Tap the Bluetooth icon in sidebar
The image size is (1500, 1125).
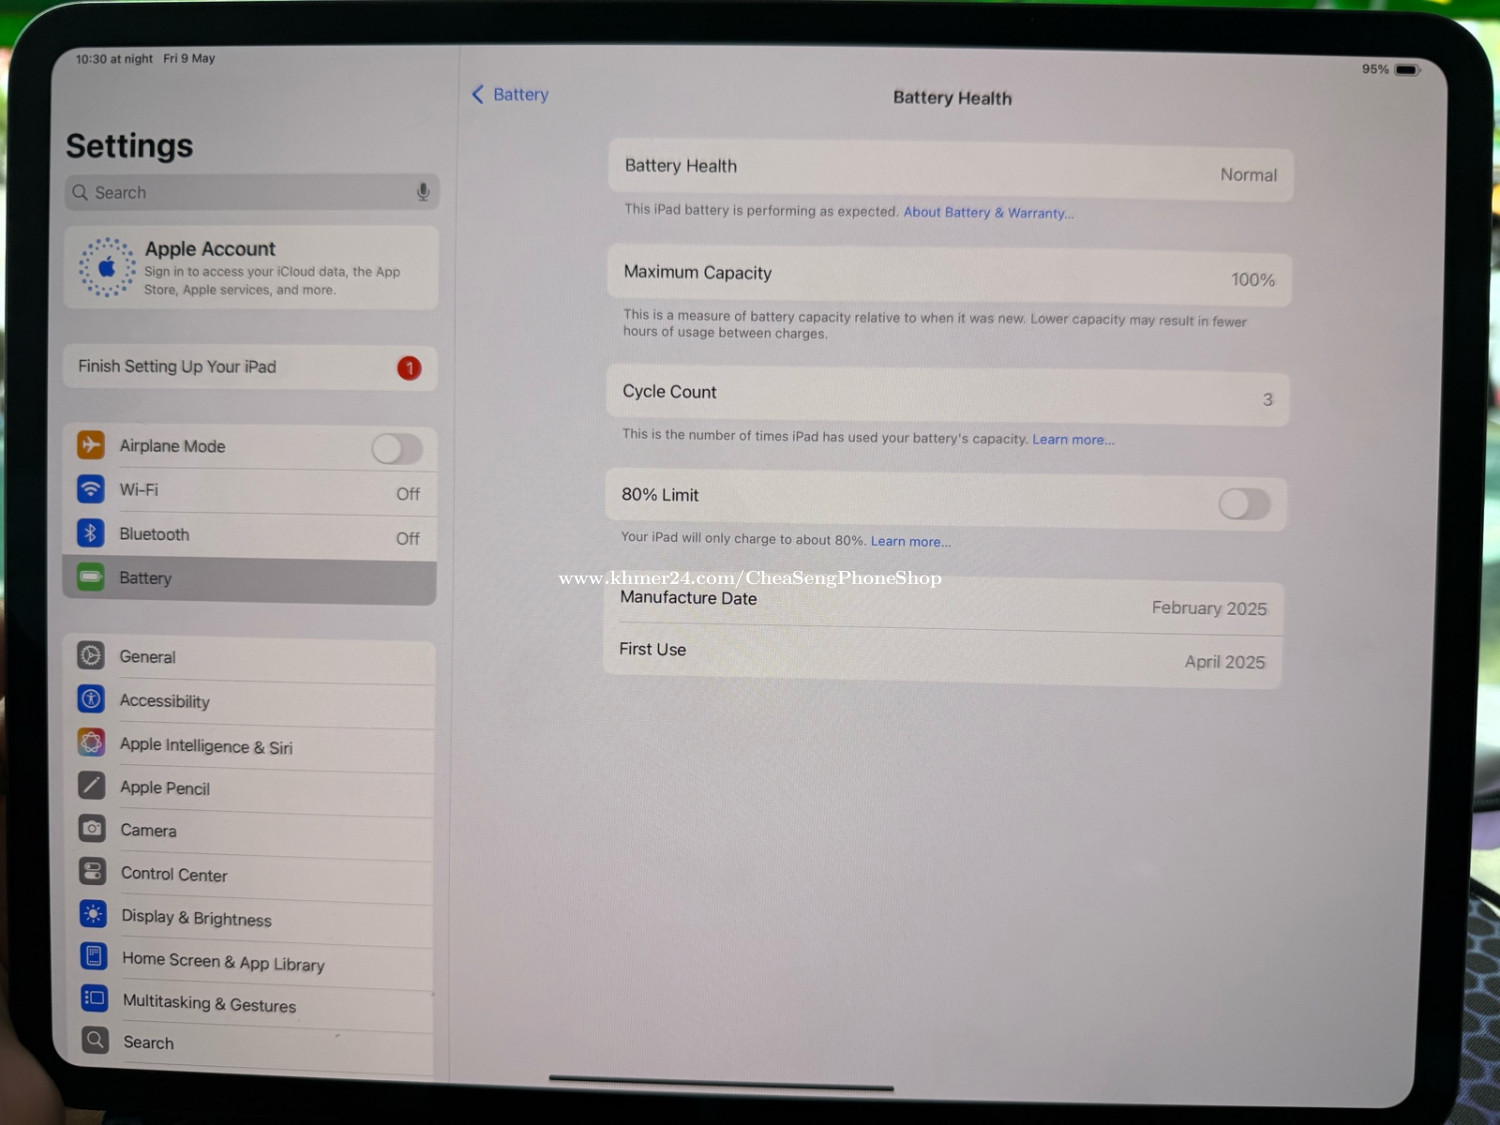click(x=91, y=533)
